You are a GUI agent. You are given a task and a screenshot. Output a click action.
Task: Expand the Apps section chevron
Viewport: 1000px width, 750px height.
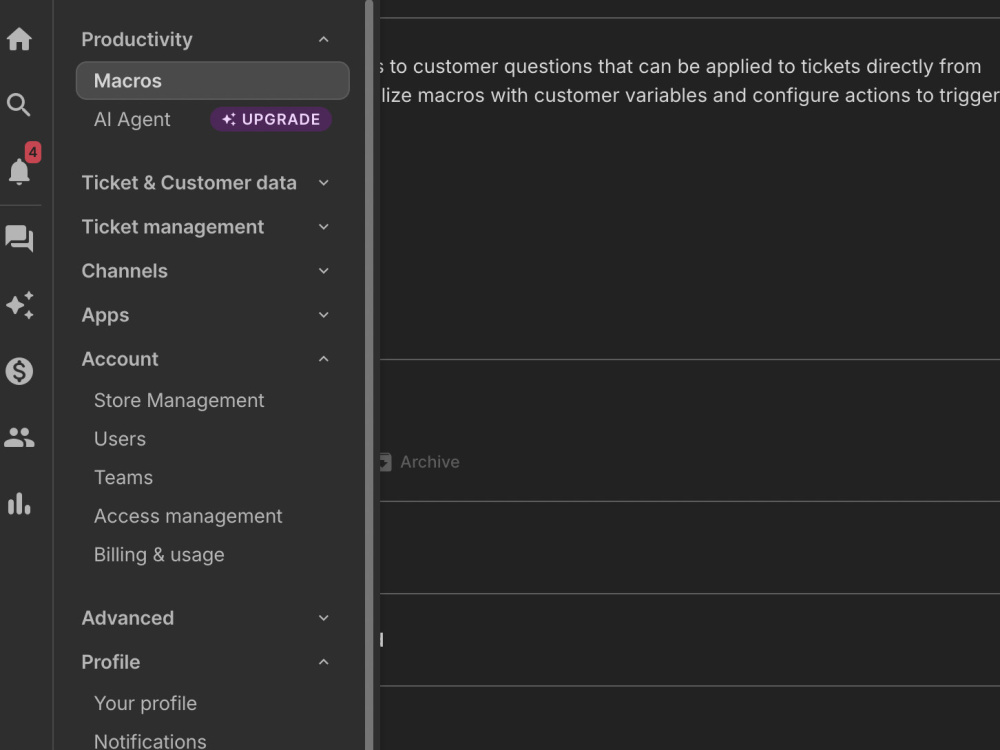tap(323, 315)
